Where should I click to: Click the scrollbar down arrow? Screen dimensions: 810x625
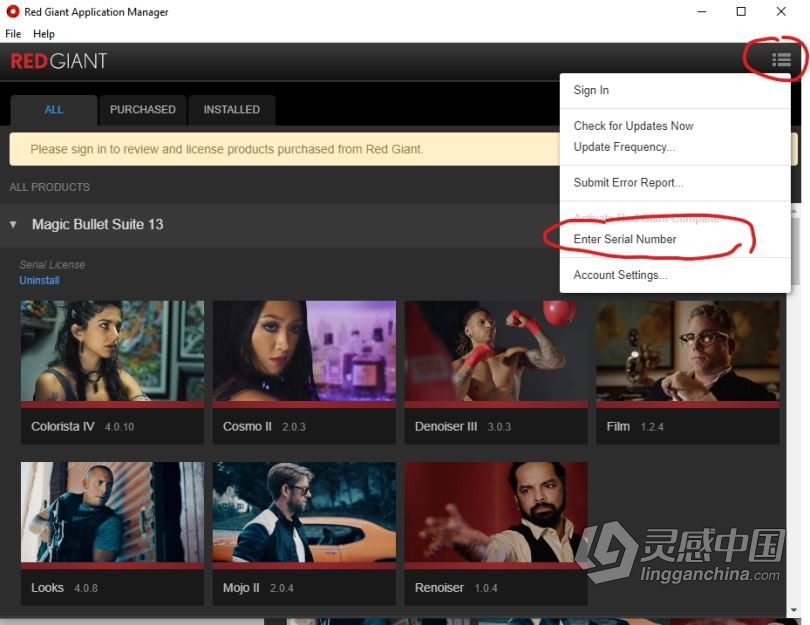click(793, 611)
